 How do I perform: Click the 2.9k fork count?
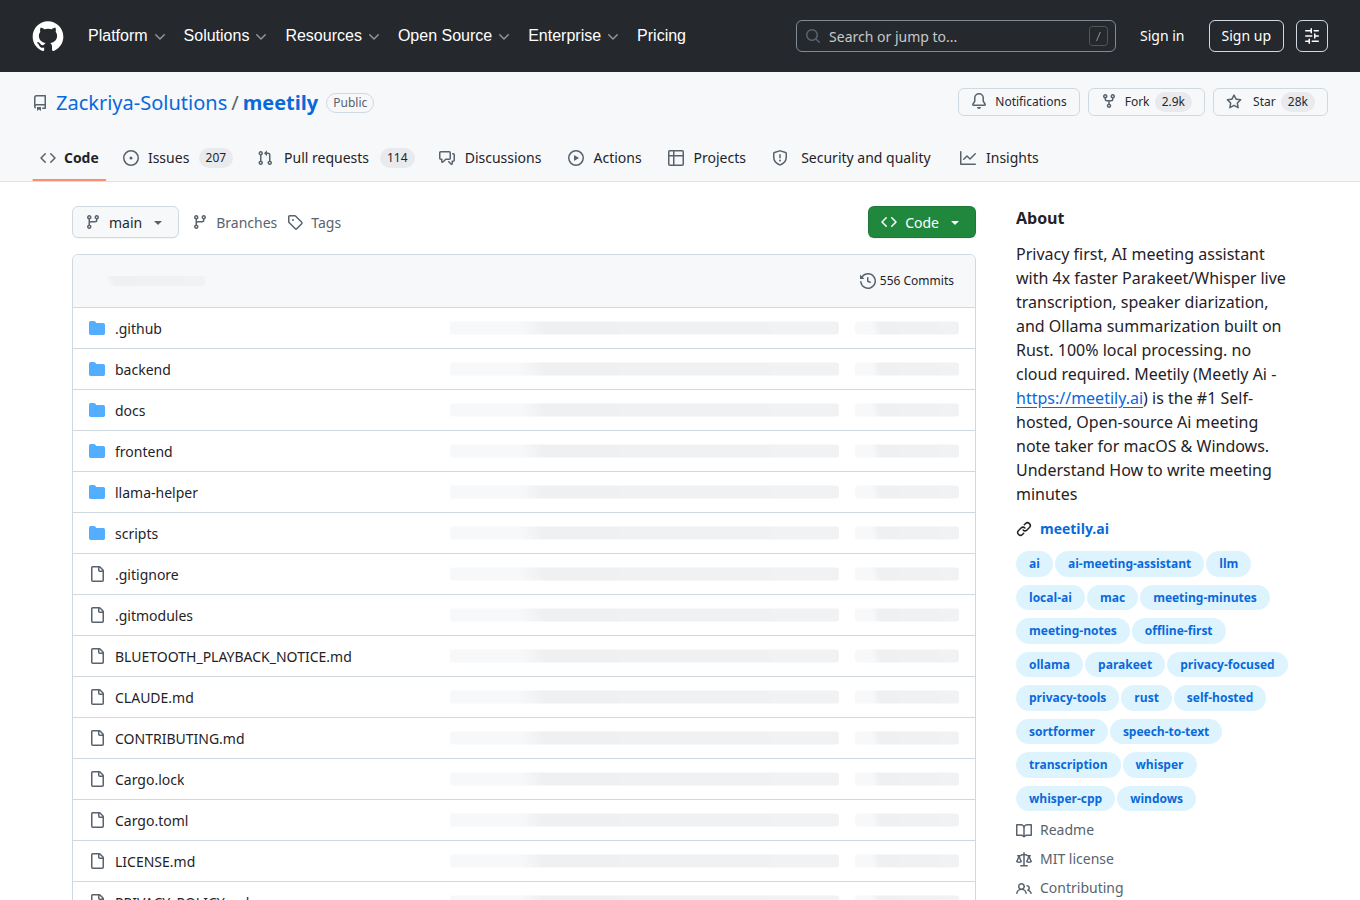click(x=1173, y=102)
